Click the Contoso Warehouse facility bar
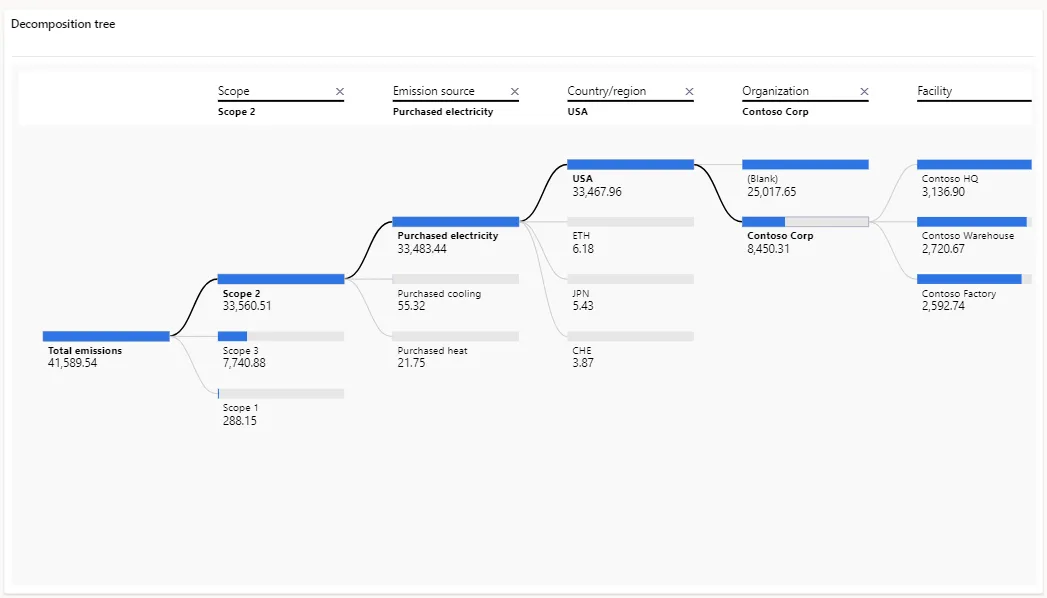The width and height of the screenshot is (1047, 598). 974,222
